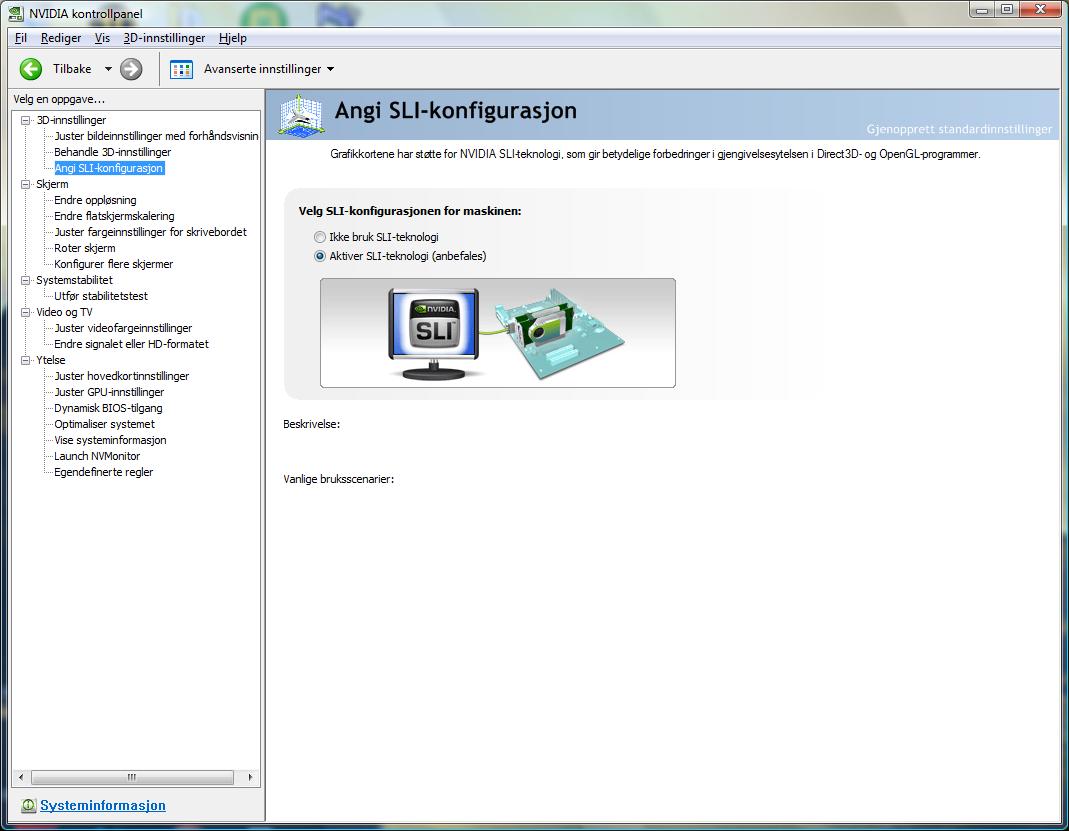Open the Fil menu

21,38
